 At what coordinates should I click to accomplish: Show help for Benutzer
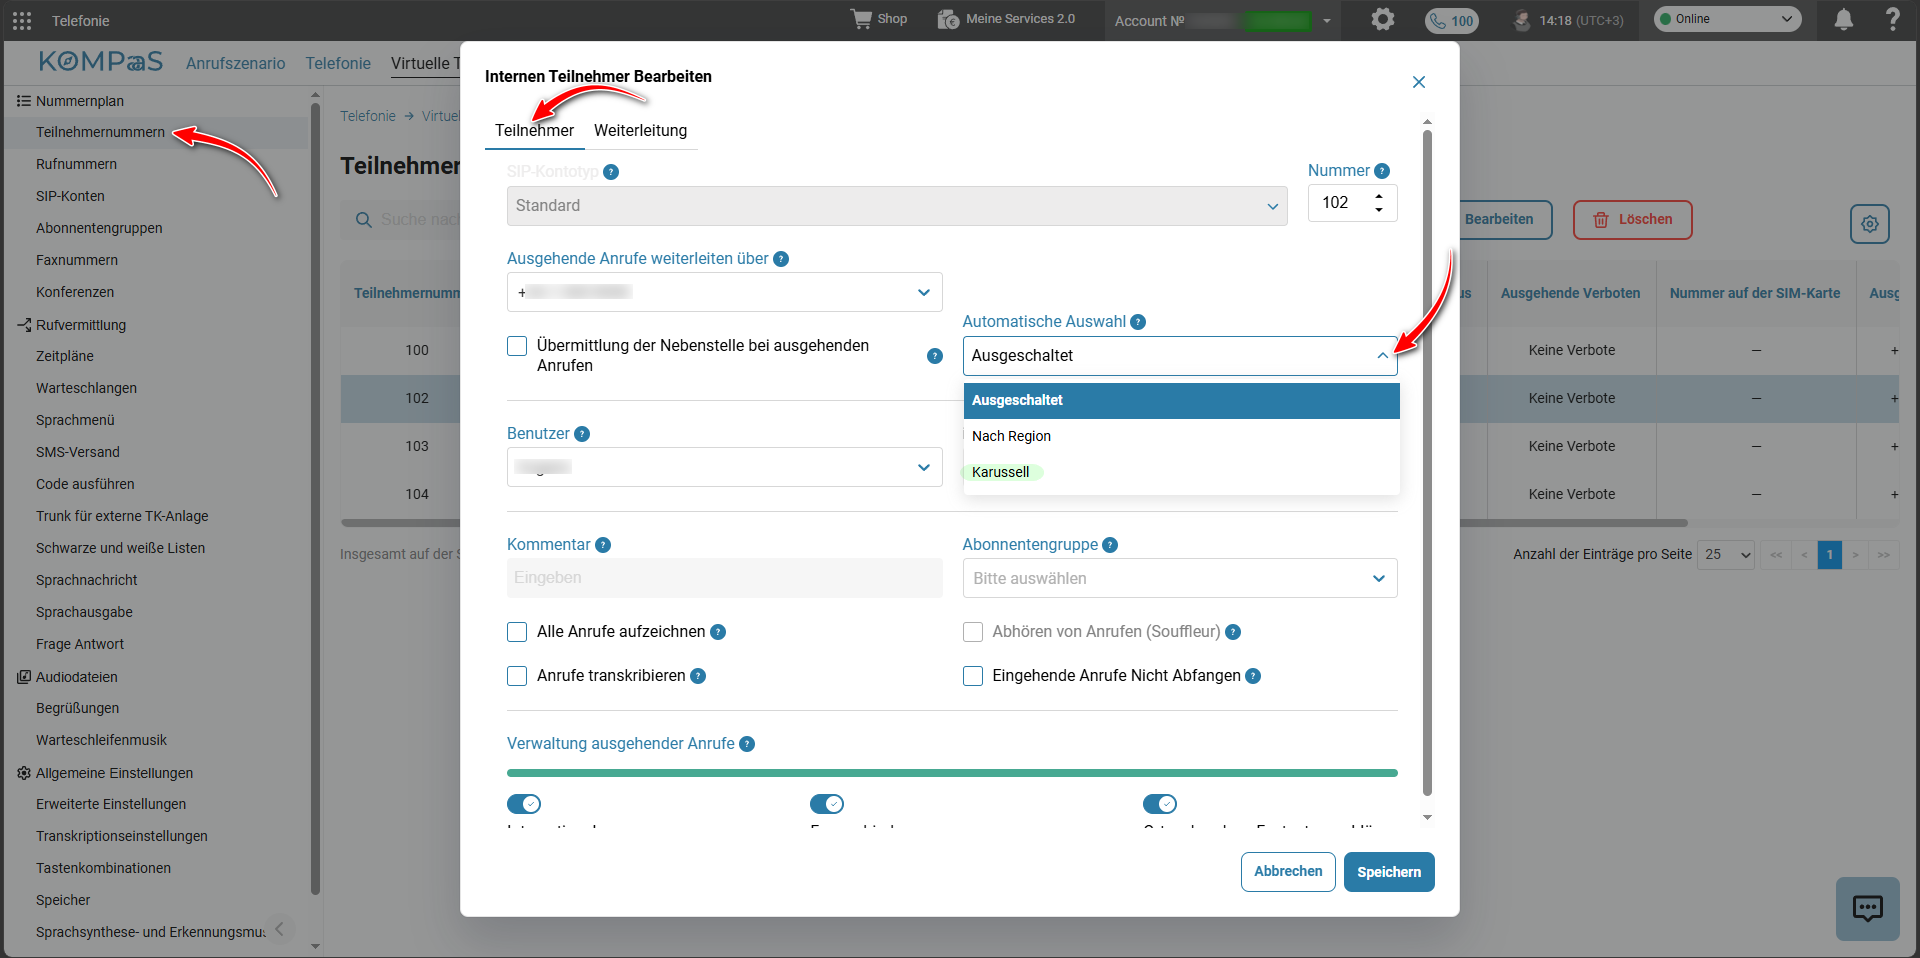[x=582, y=434]
